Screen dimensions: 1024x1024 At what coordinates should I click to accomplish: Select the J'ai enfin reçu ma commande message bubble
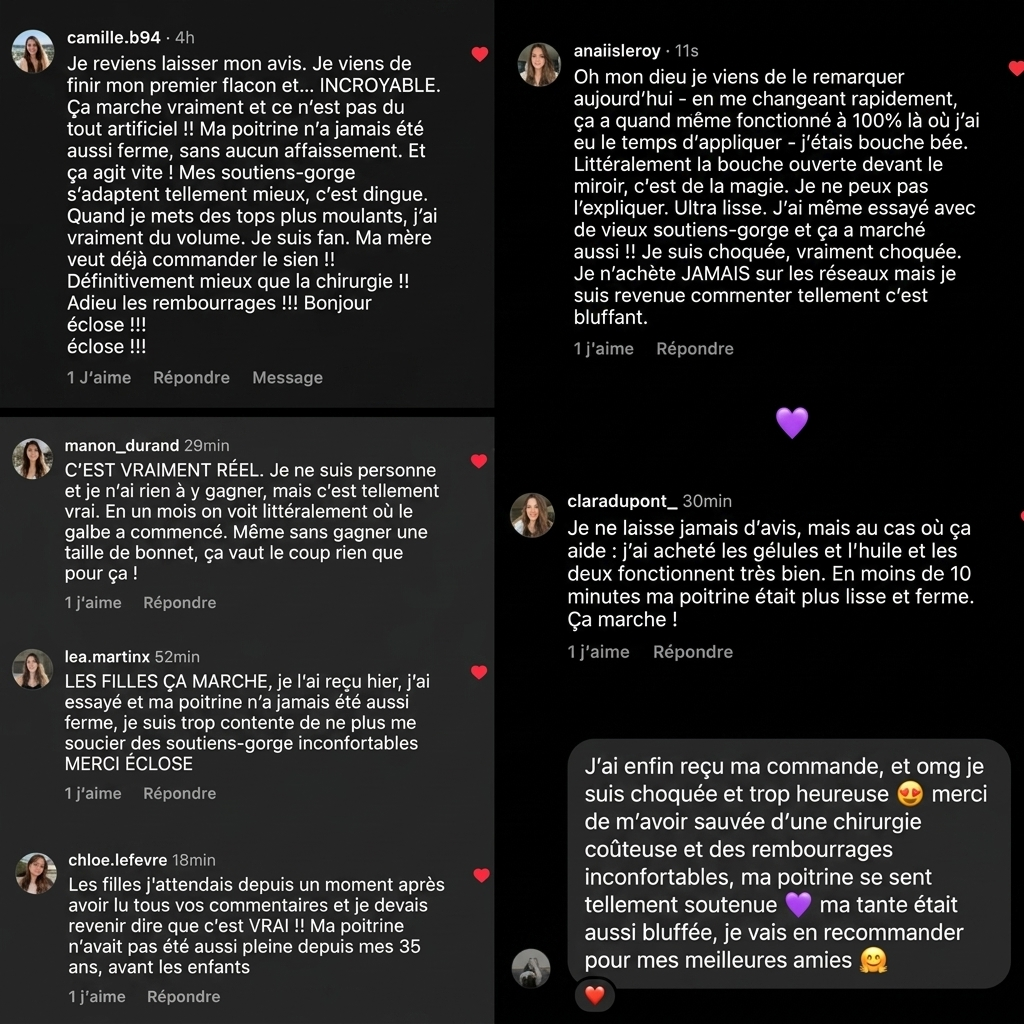pyautogui.click(x=789, y=863)
